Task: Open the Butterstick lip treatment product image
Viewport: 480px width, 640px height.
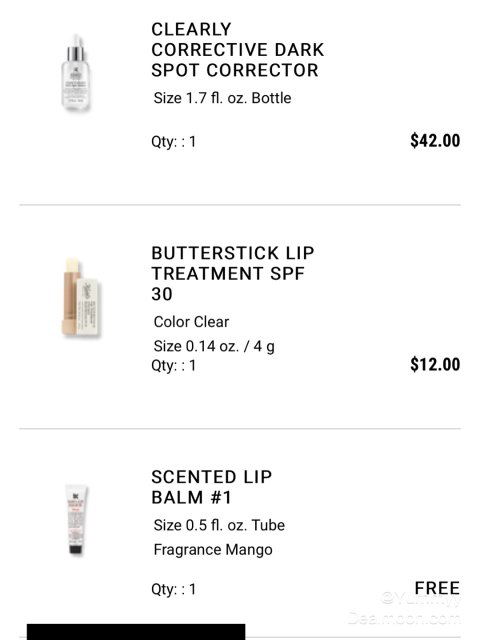Action: coord(81,297)
